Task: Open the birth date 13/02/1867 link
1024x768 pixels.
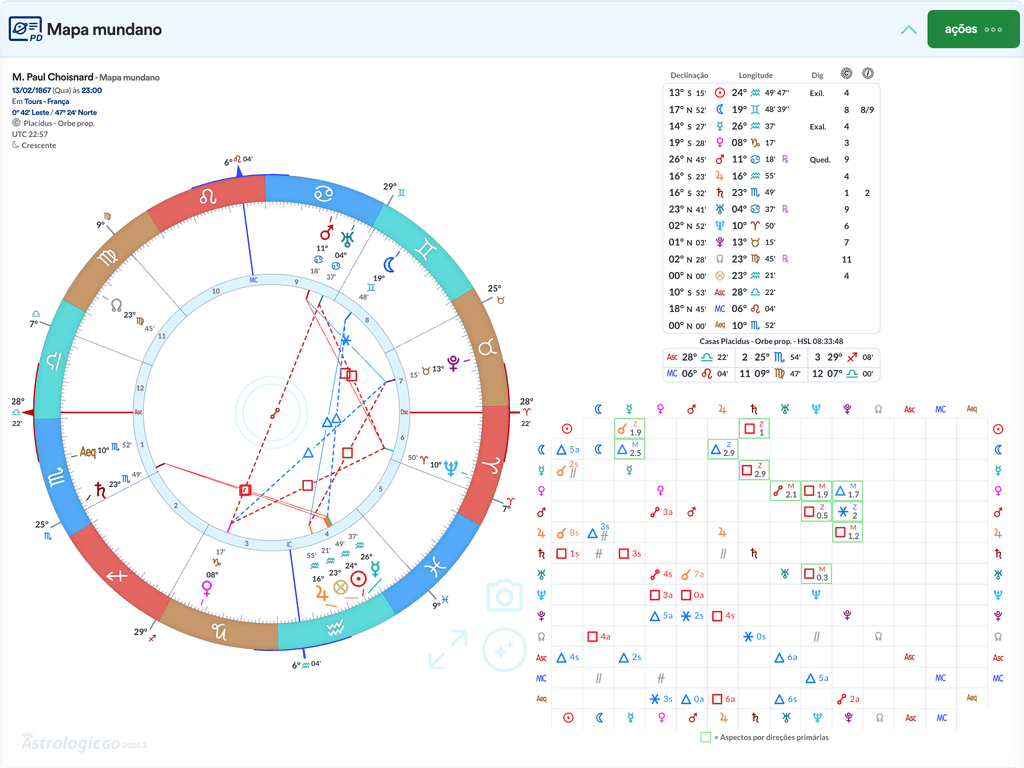Action: (x=31, y=90)
